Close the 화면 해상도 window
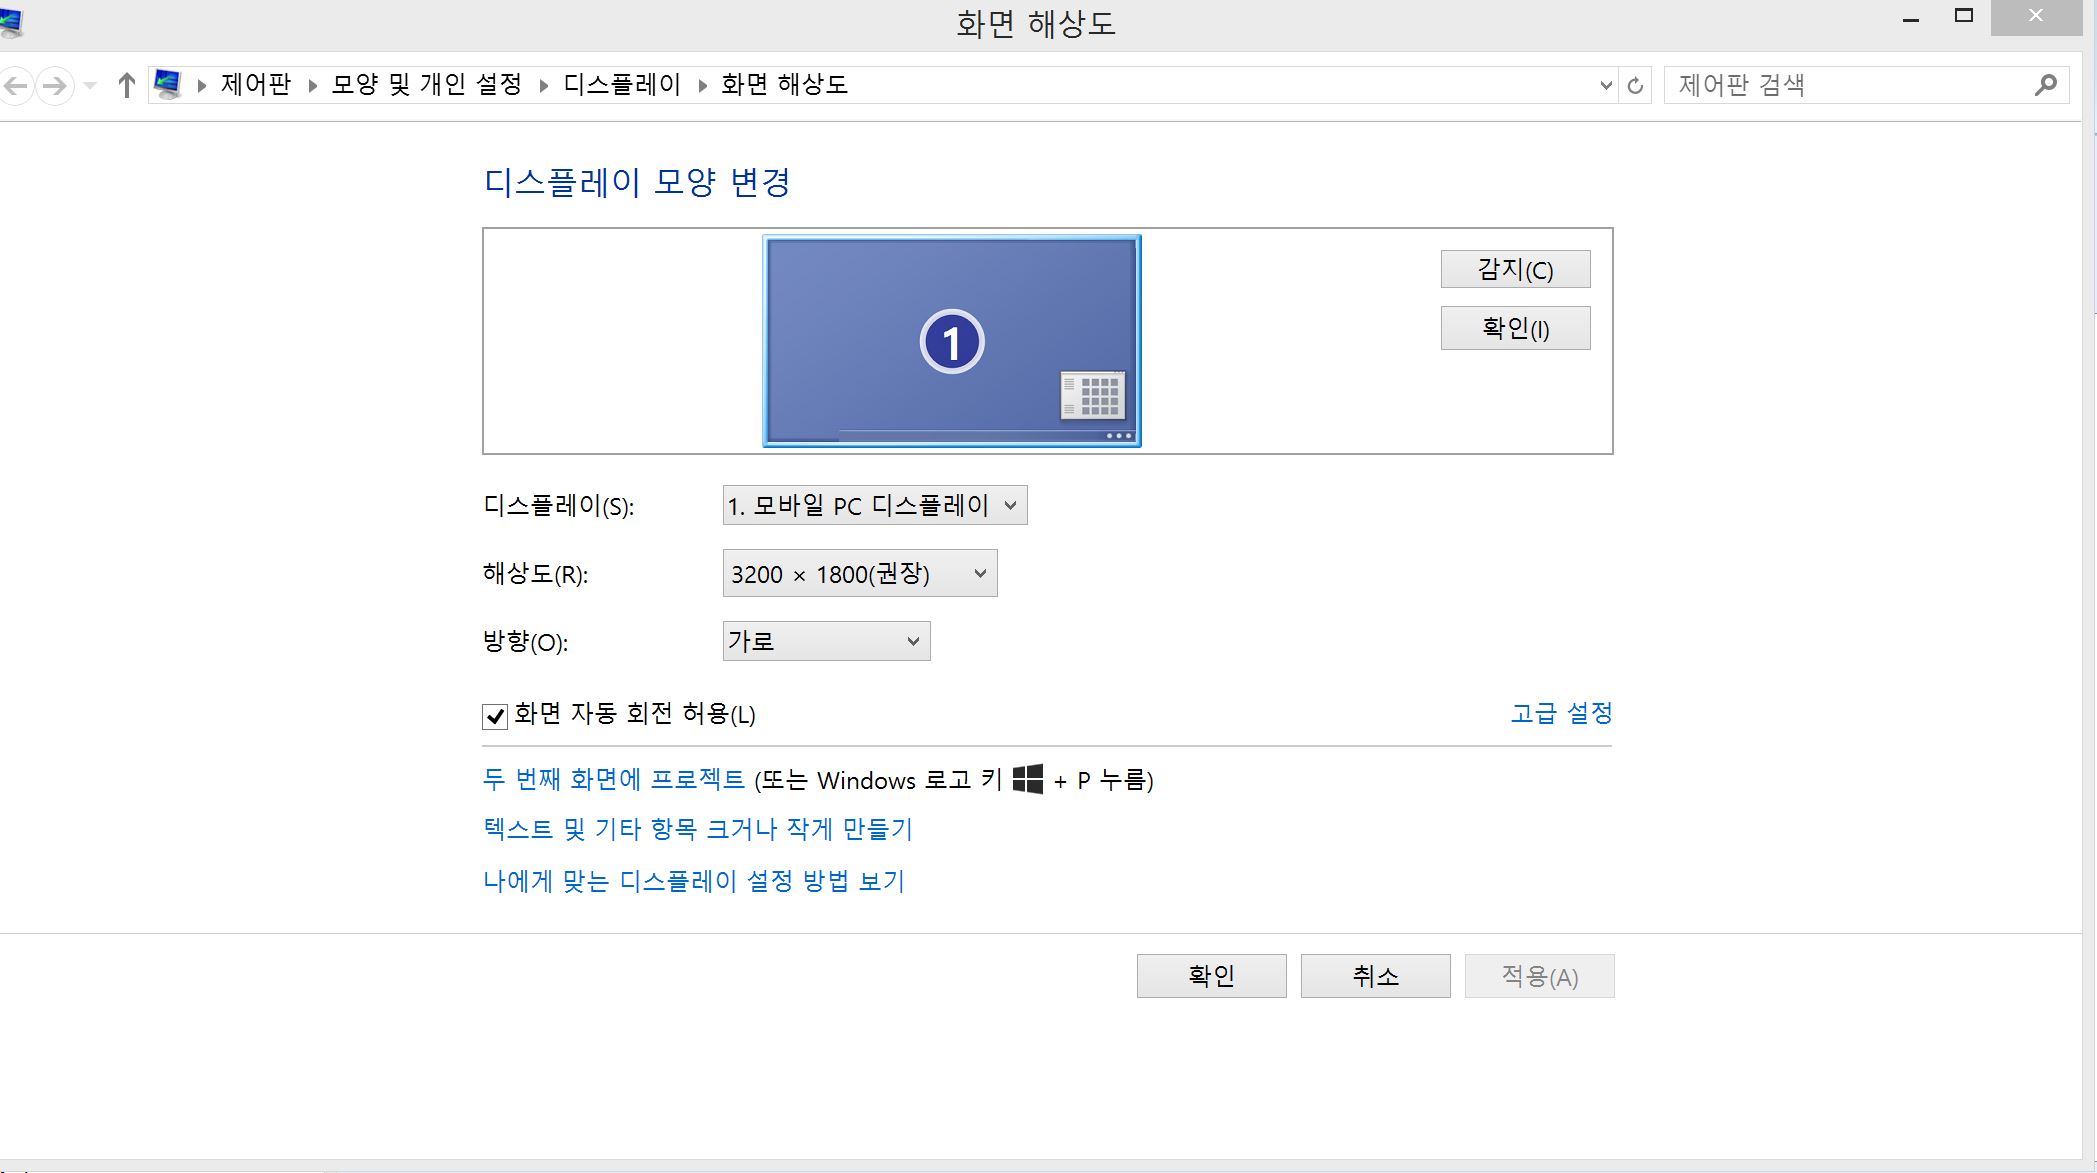Screen dimensions: 2097x1173 (2036, 17)
